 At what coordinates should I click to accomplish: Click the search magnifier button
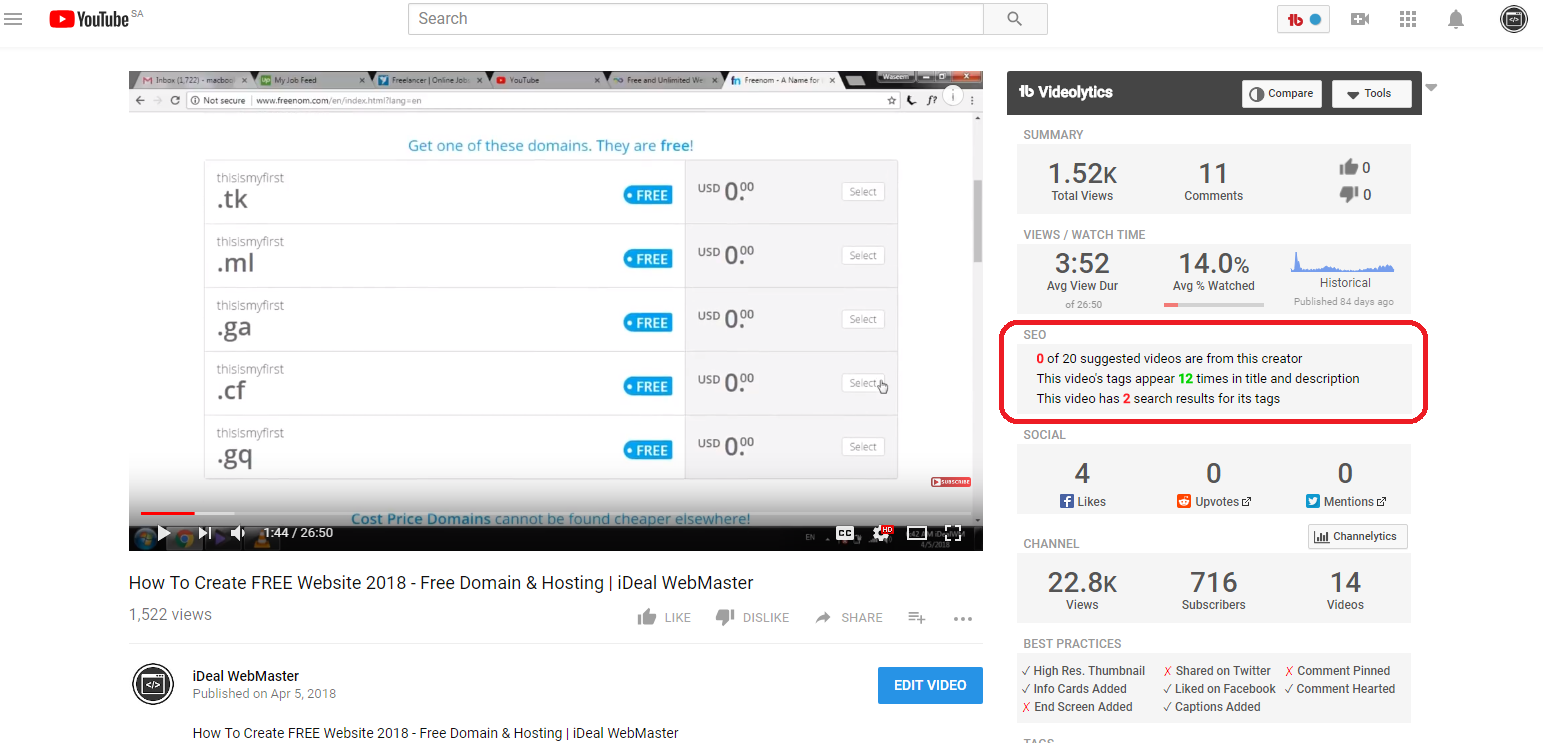pyautogui.click(x=1014, y=19)
